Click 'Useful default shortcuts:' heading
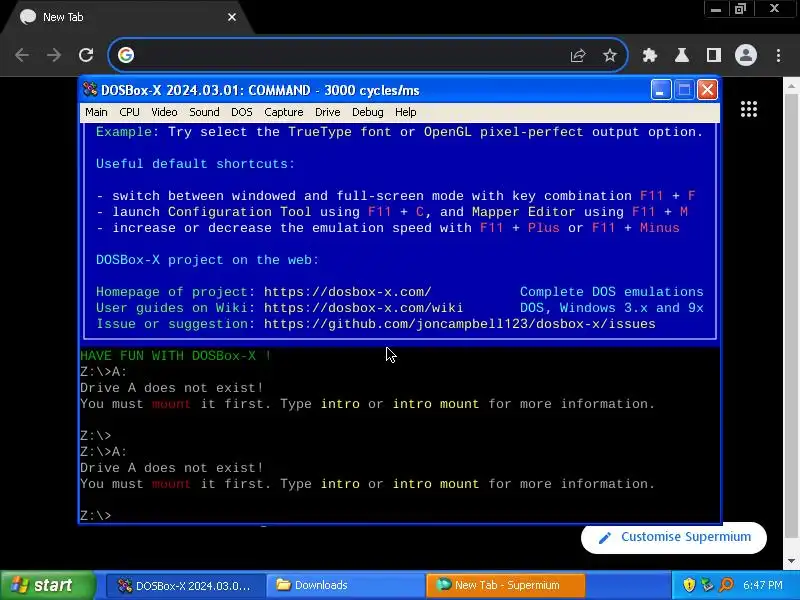The image size is (800, 600). tap(195, 164)
